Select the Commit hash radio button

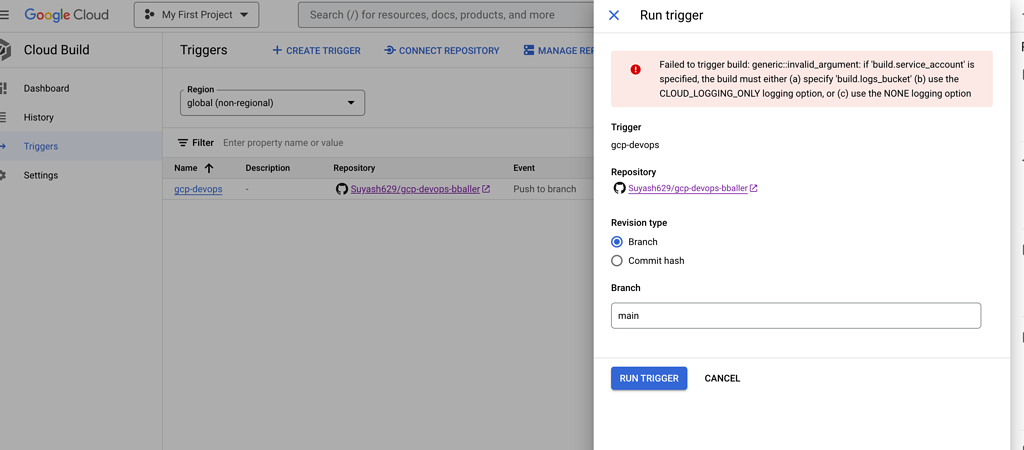[x=617, y=261]
